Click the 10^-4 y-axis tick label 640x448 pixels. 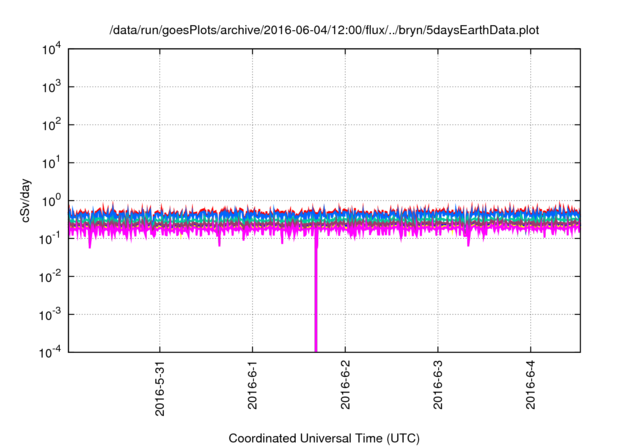pos(50,352)
